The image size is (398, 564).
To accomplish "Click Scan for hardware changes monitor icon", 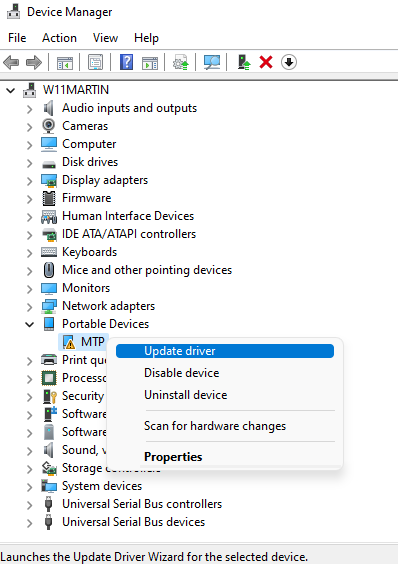I will click(x=212, y=62).
